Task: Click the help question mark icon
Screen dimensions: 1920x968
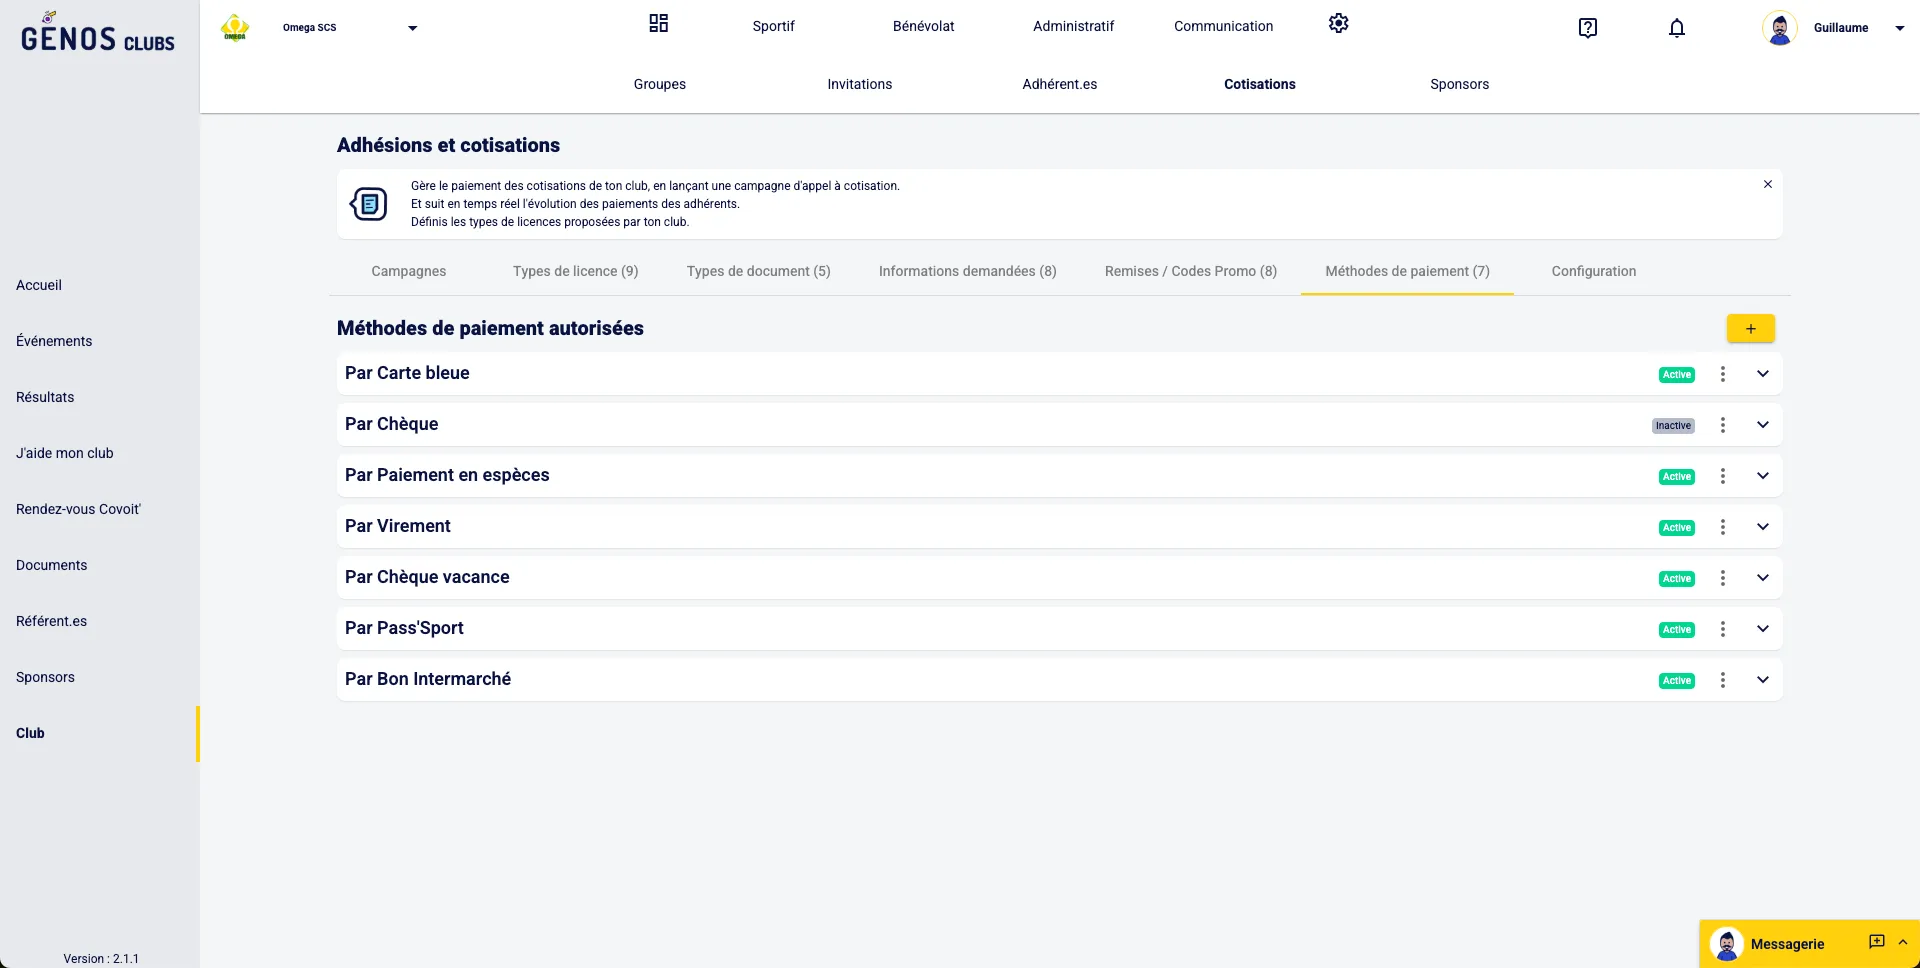Action: pyautogui.click(x=1587, y=28)
